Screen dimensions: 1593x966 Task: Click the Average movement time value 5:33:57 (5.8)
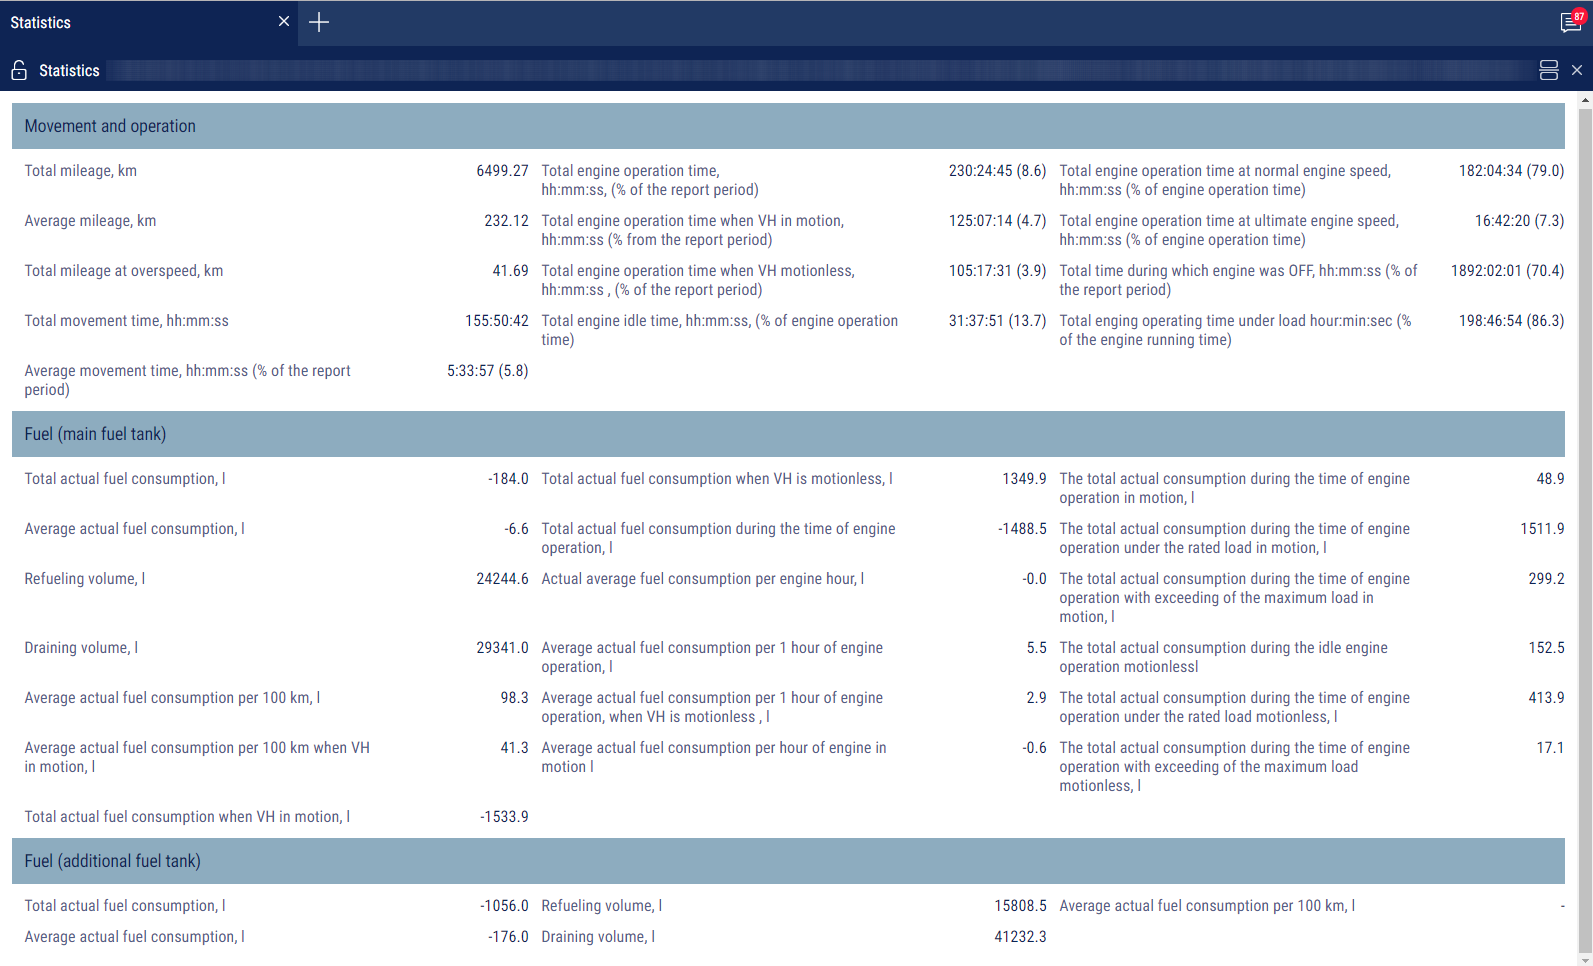click(487, 371)
